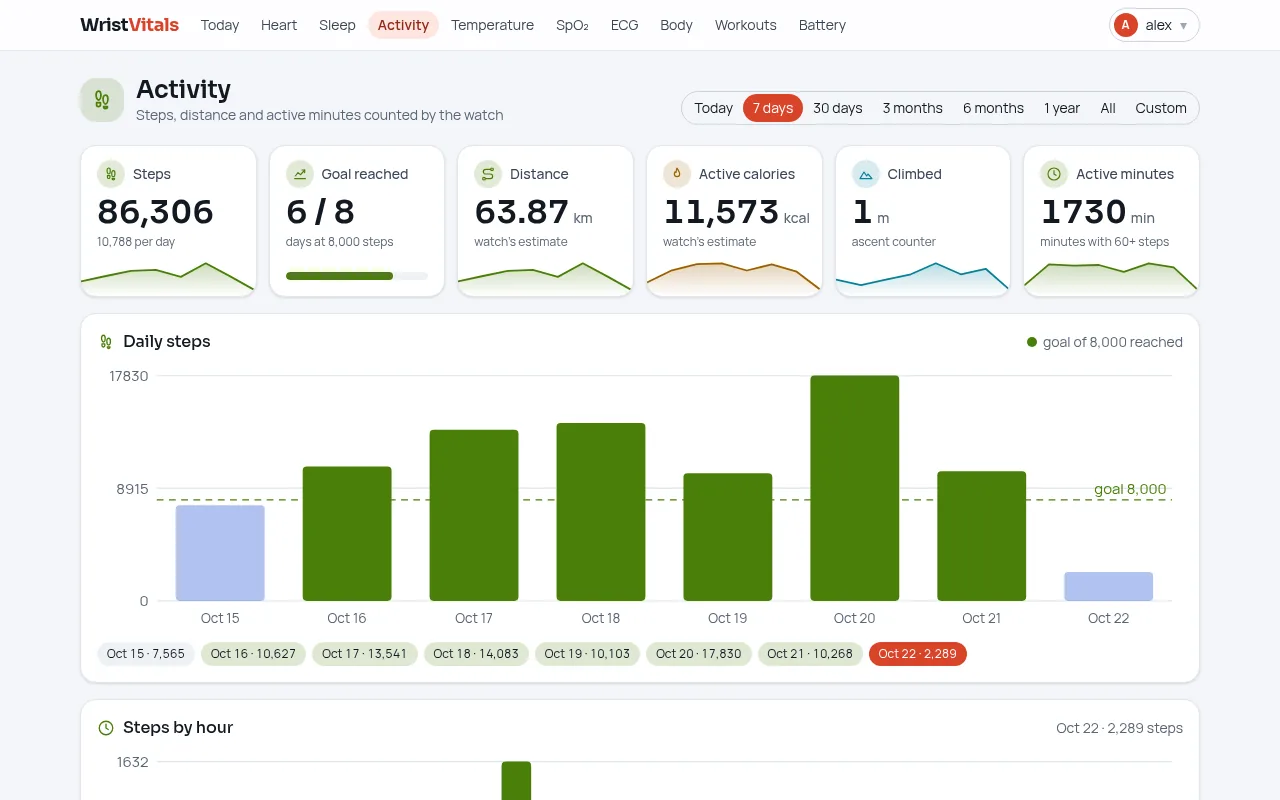
Task: Select the Today time range
Action: tap(714, 108)
